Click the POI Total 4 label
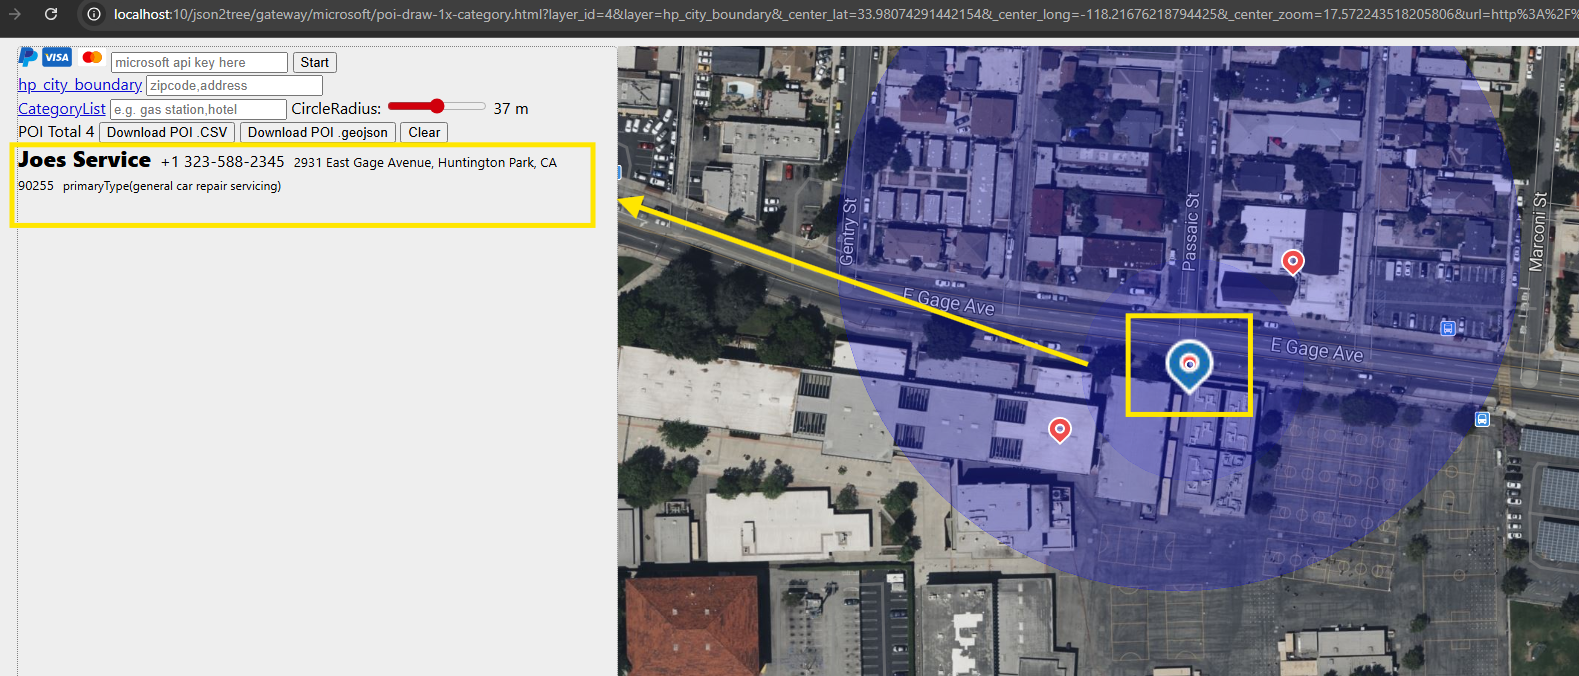Viewport: 1579px width, 676px height. pyautogui.click(x=56, y=132)
